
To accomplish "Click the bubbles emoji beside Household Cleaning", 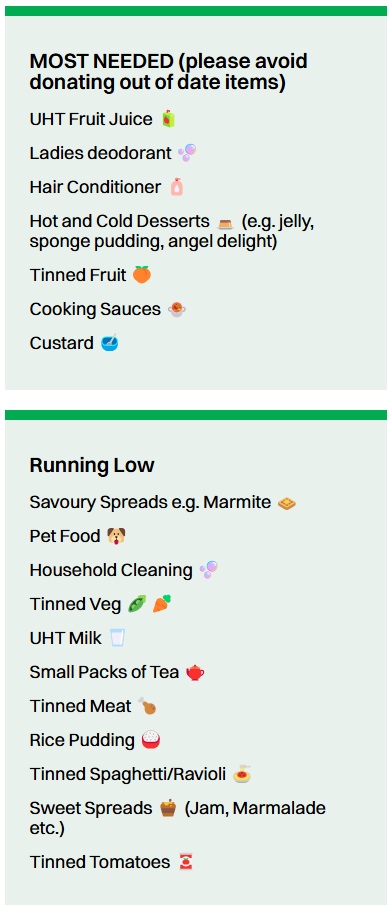I will (208, 570).
